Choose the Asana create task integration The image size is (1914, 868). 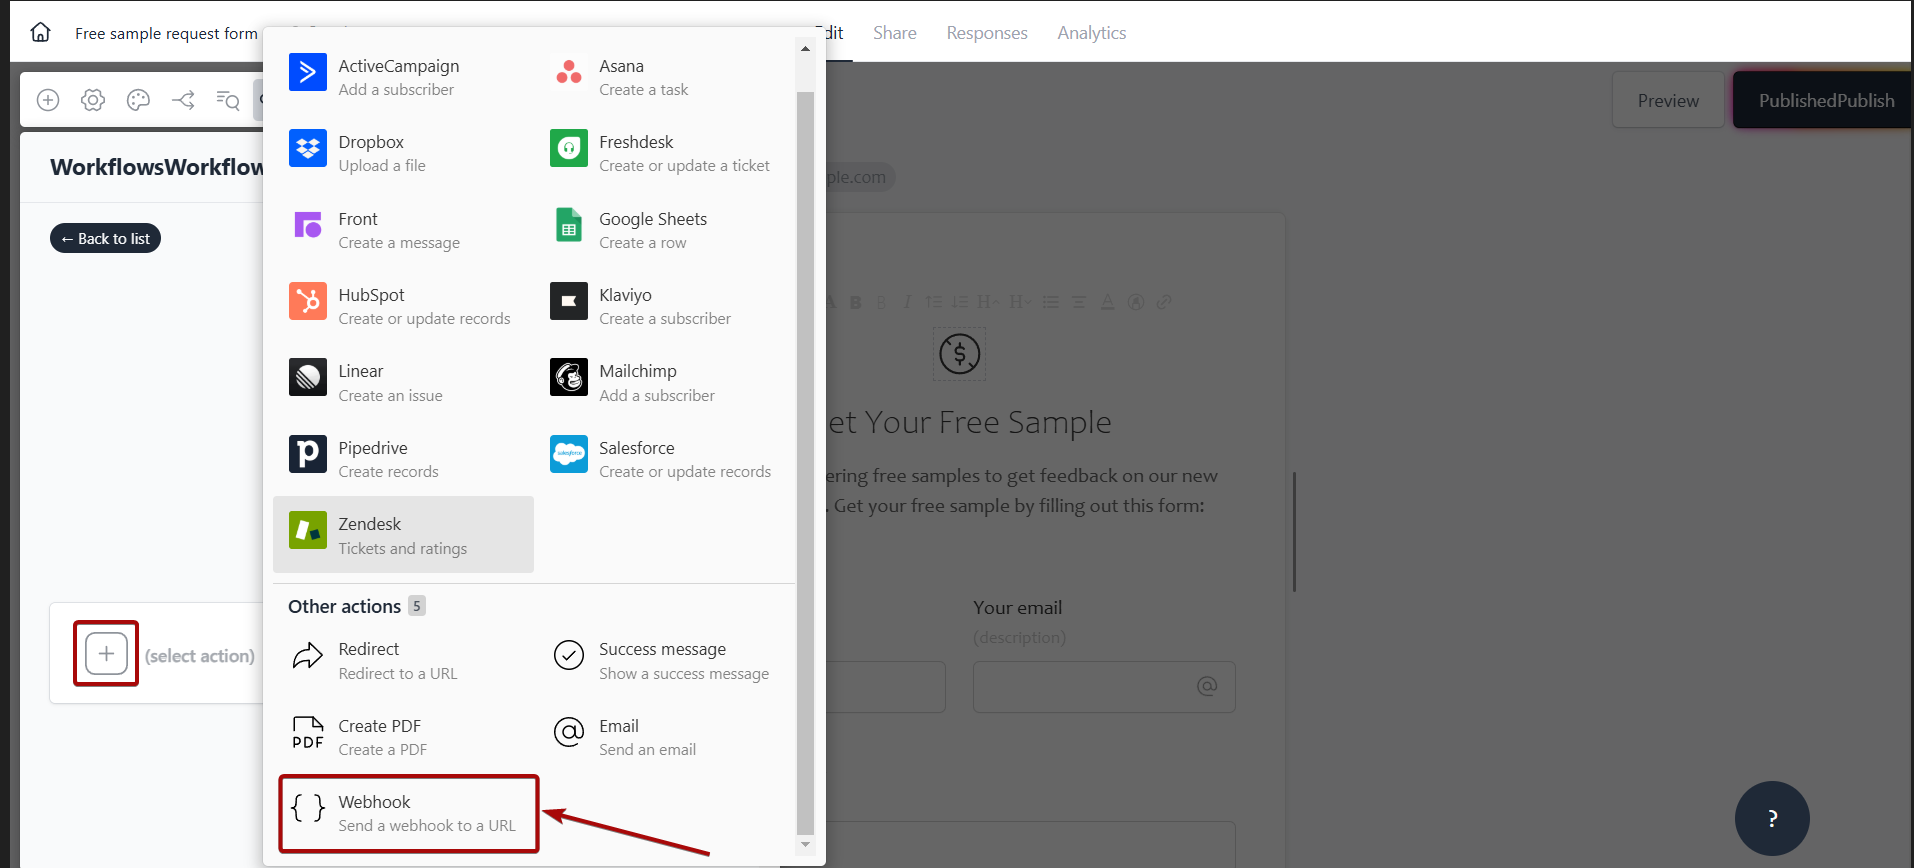tap(664, 77)
